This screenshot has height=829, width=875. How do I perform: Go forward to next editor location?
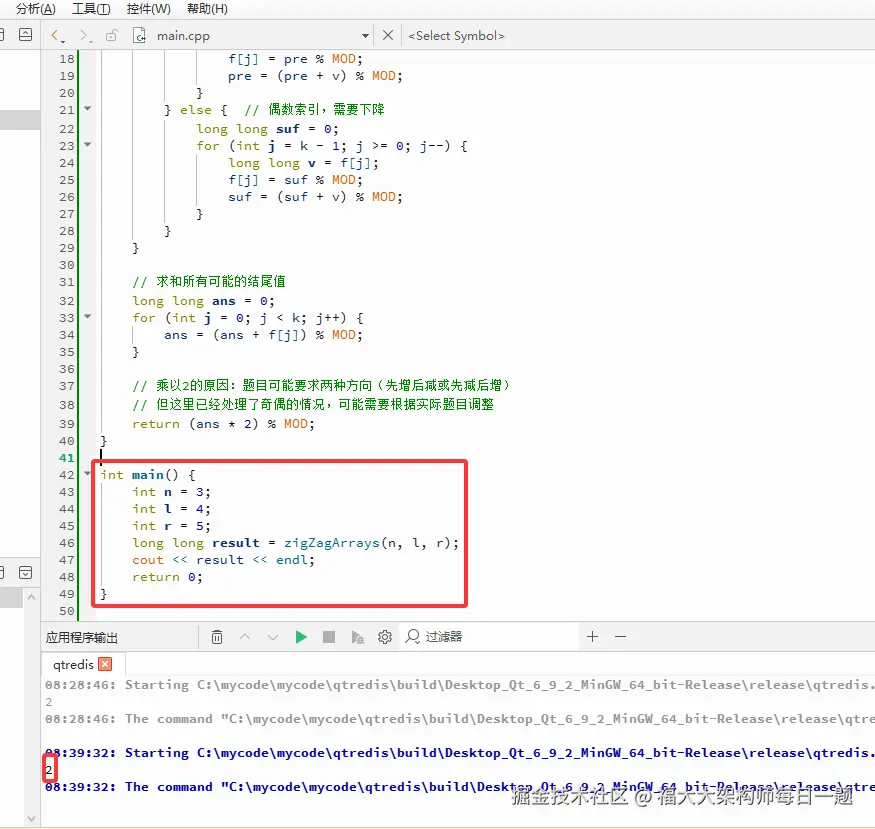[x=85, y=36]
